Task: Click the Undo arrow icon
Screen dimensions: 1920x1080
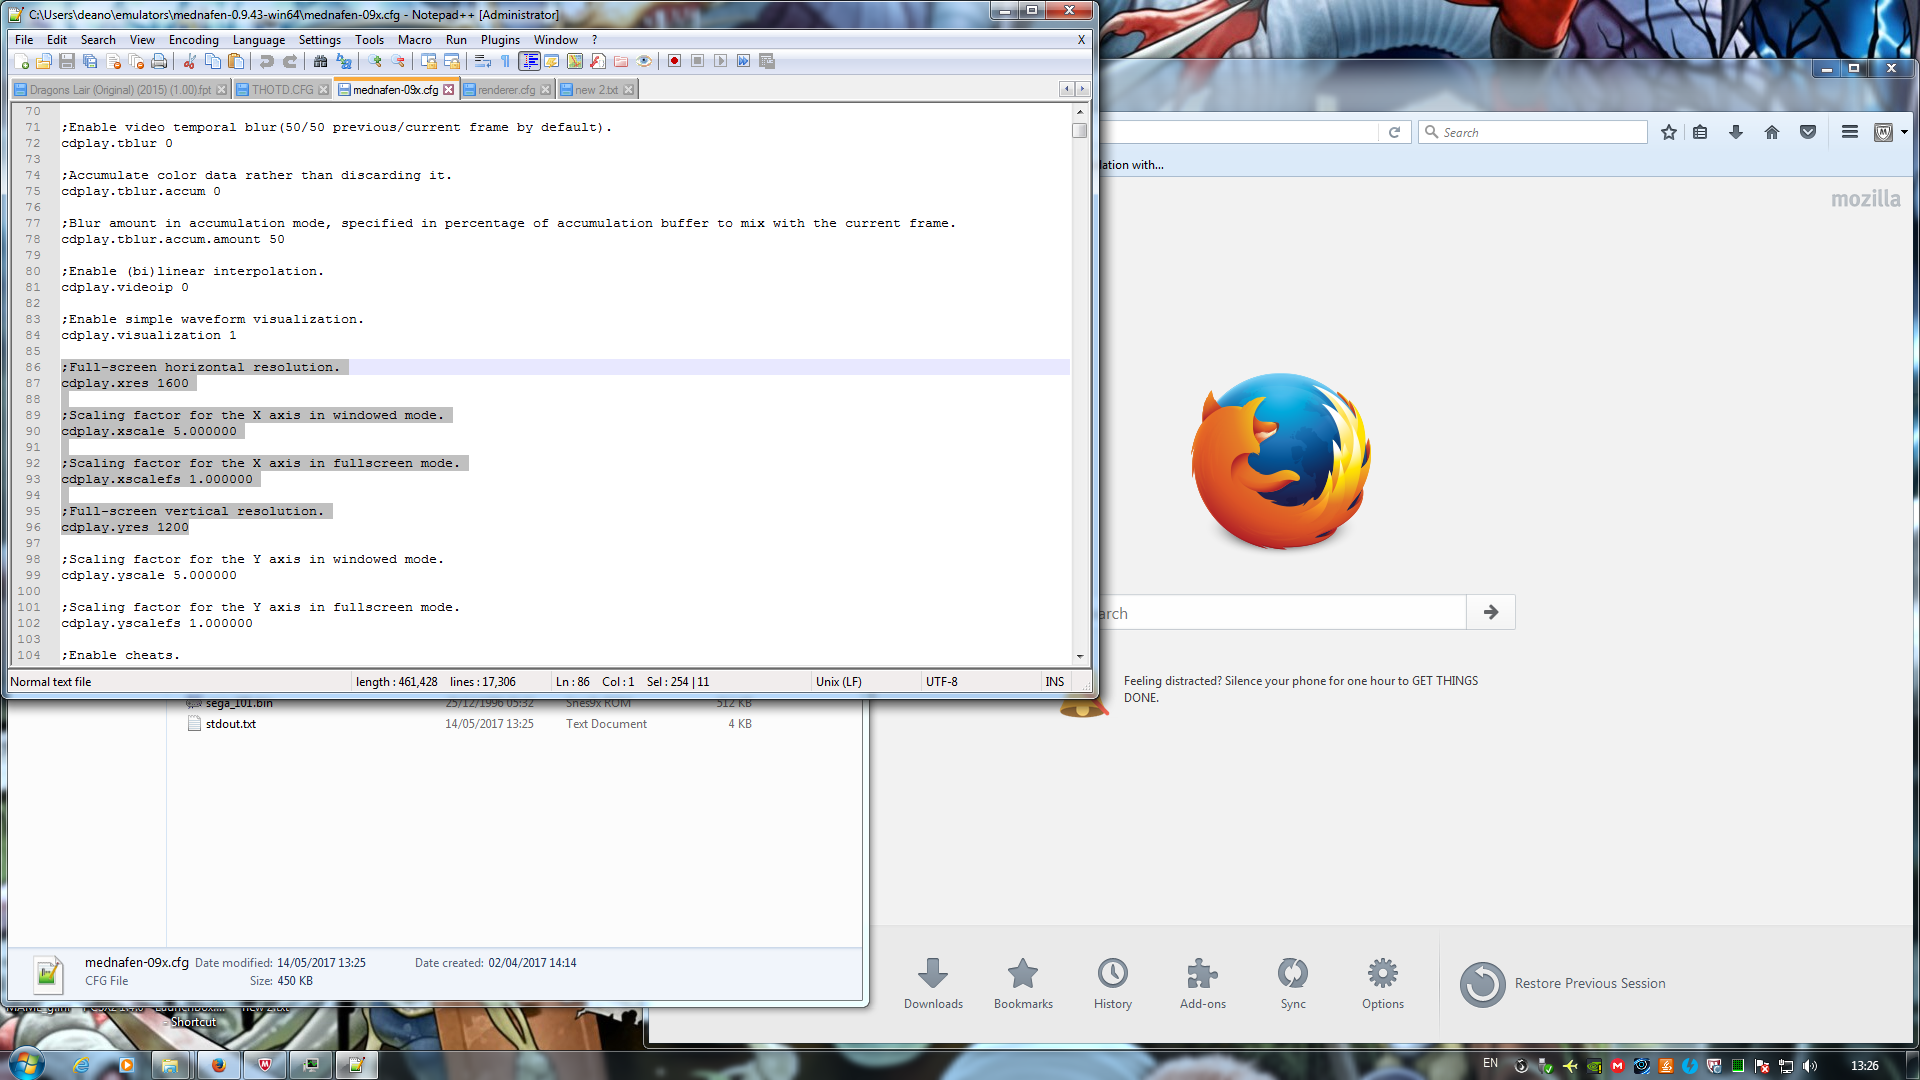Action: tap(266, 62)
